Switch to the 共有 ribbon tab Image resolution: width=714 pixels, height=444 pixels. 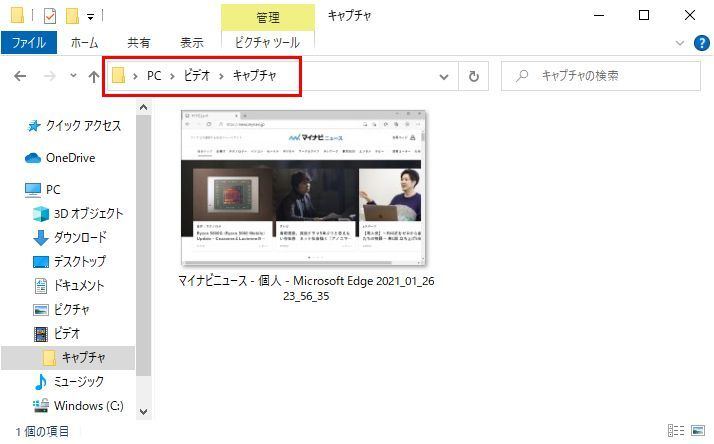(138, 43)
